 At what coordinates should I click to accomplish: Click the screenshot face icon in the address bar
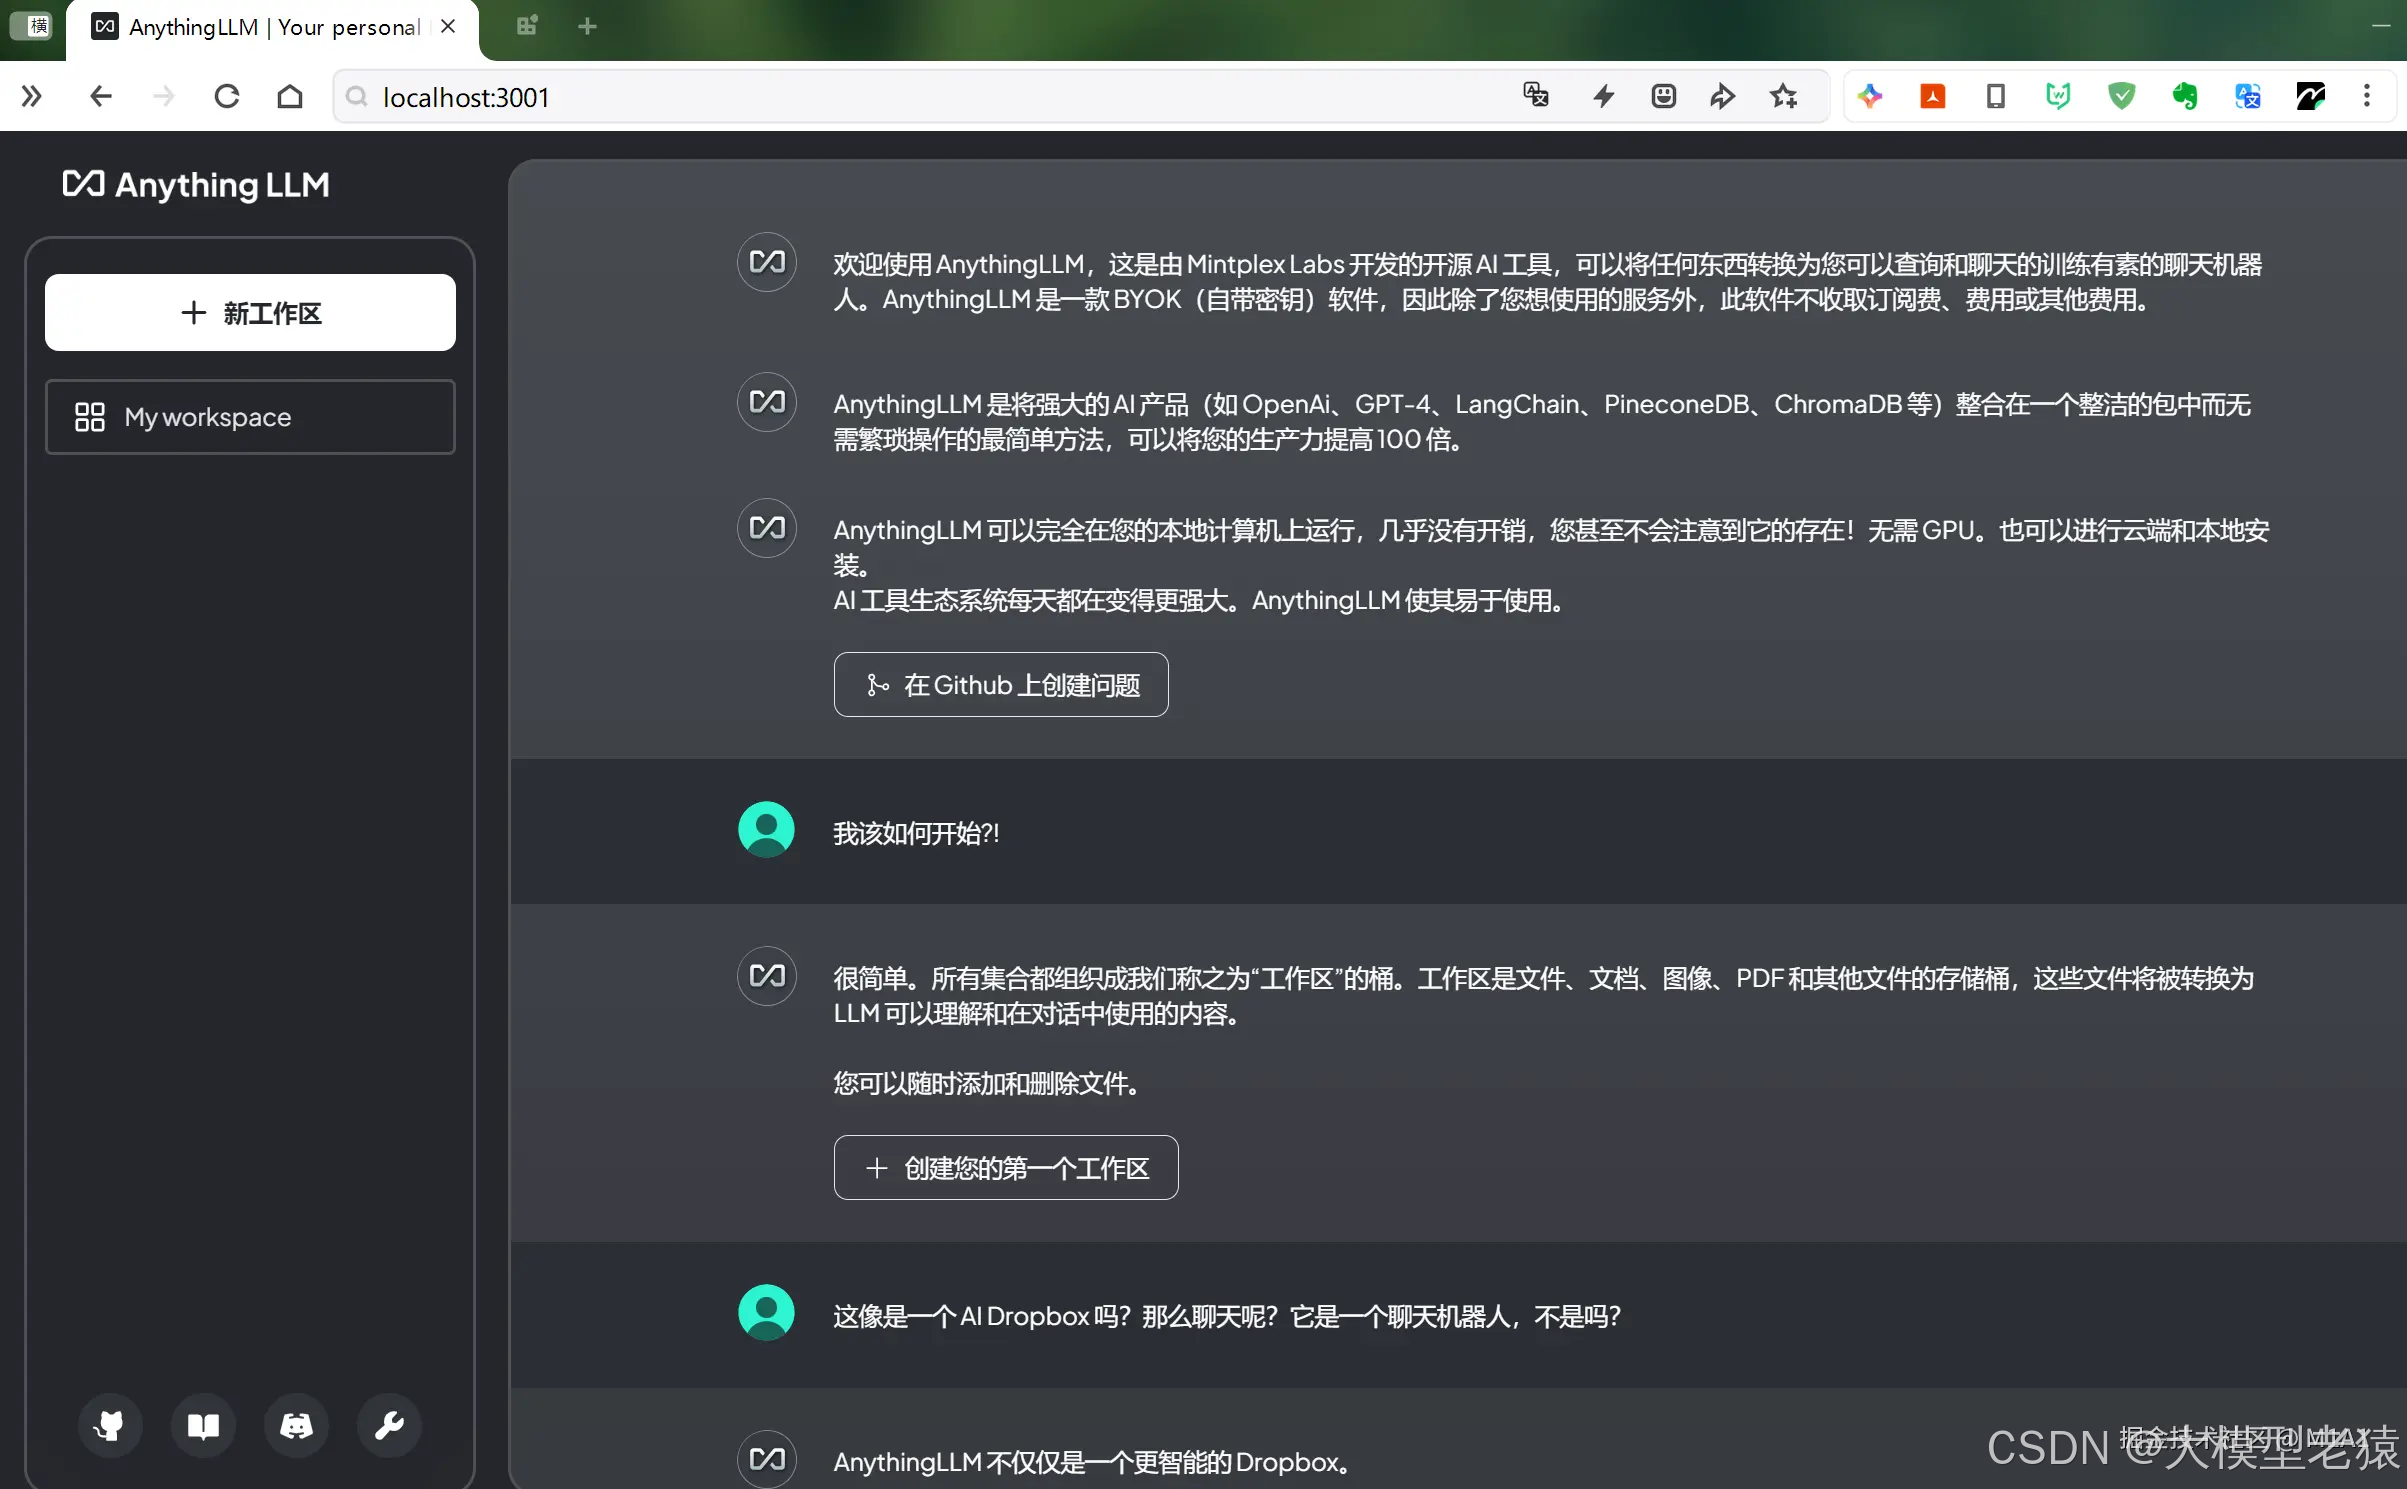1663,96
